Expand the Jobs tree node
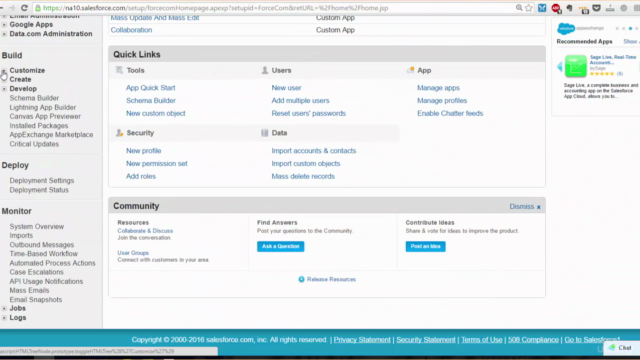The image size is (640, 360). (x=4, y=308)
